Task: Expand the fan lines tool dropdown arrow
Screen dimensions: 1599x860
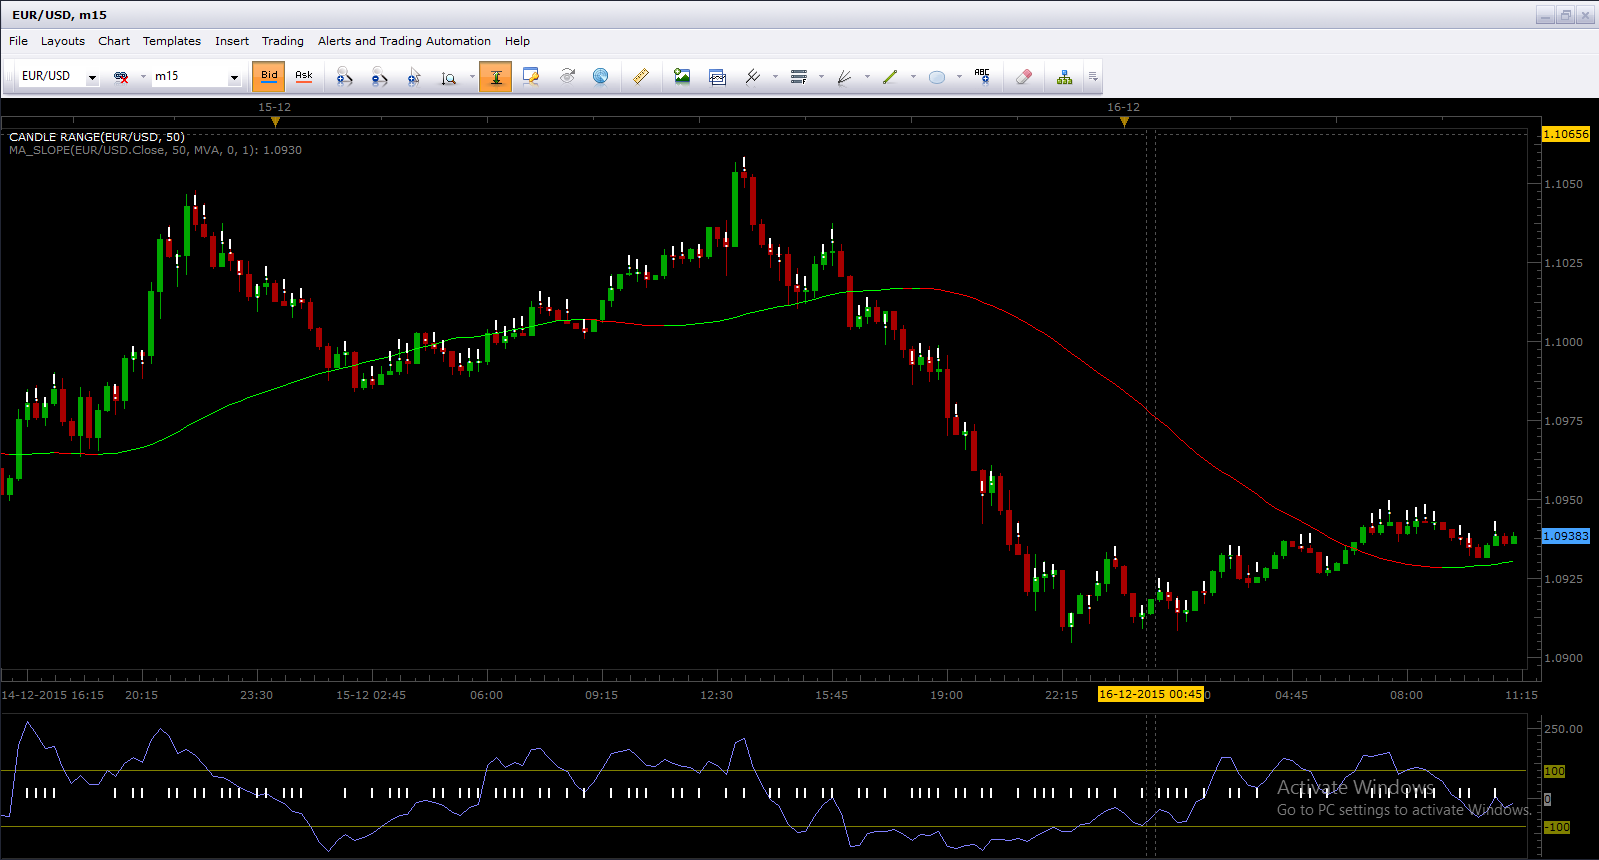Action: pos(867,77)
